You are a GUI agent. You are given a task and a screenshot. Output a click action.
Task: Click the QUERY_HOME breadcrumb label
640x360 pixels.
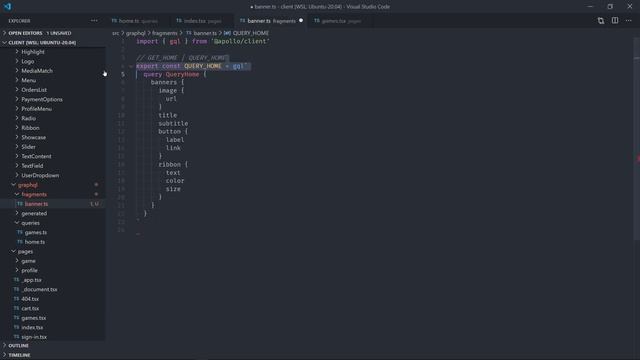tap(251, 33)
